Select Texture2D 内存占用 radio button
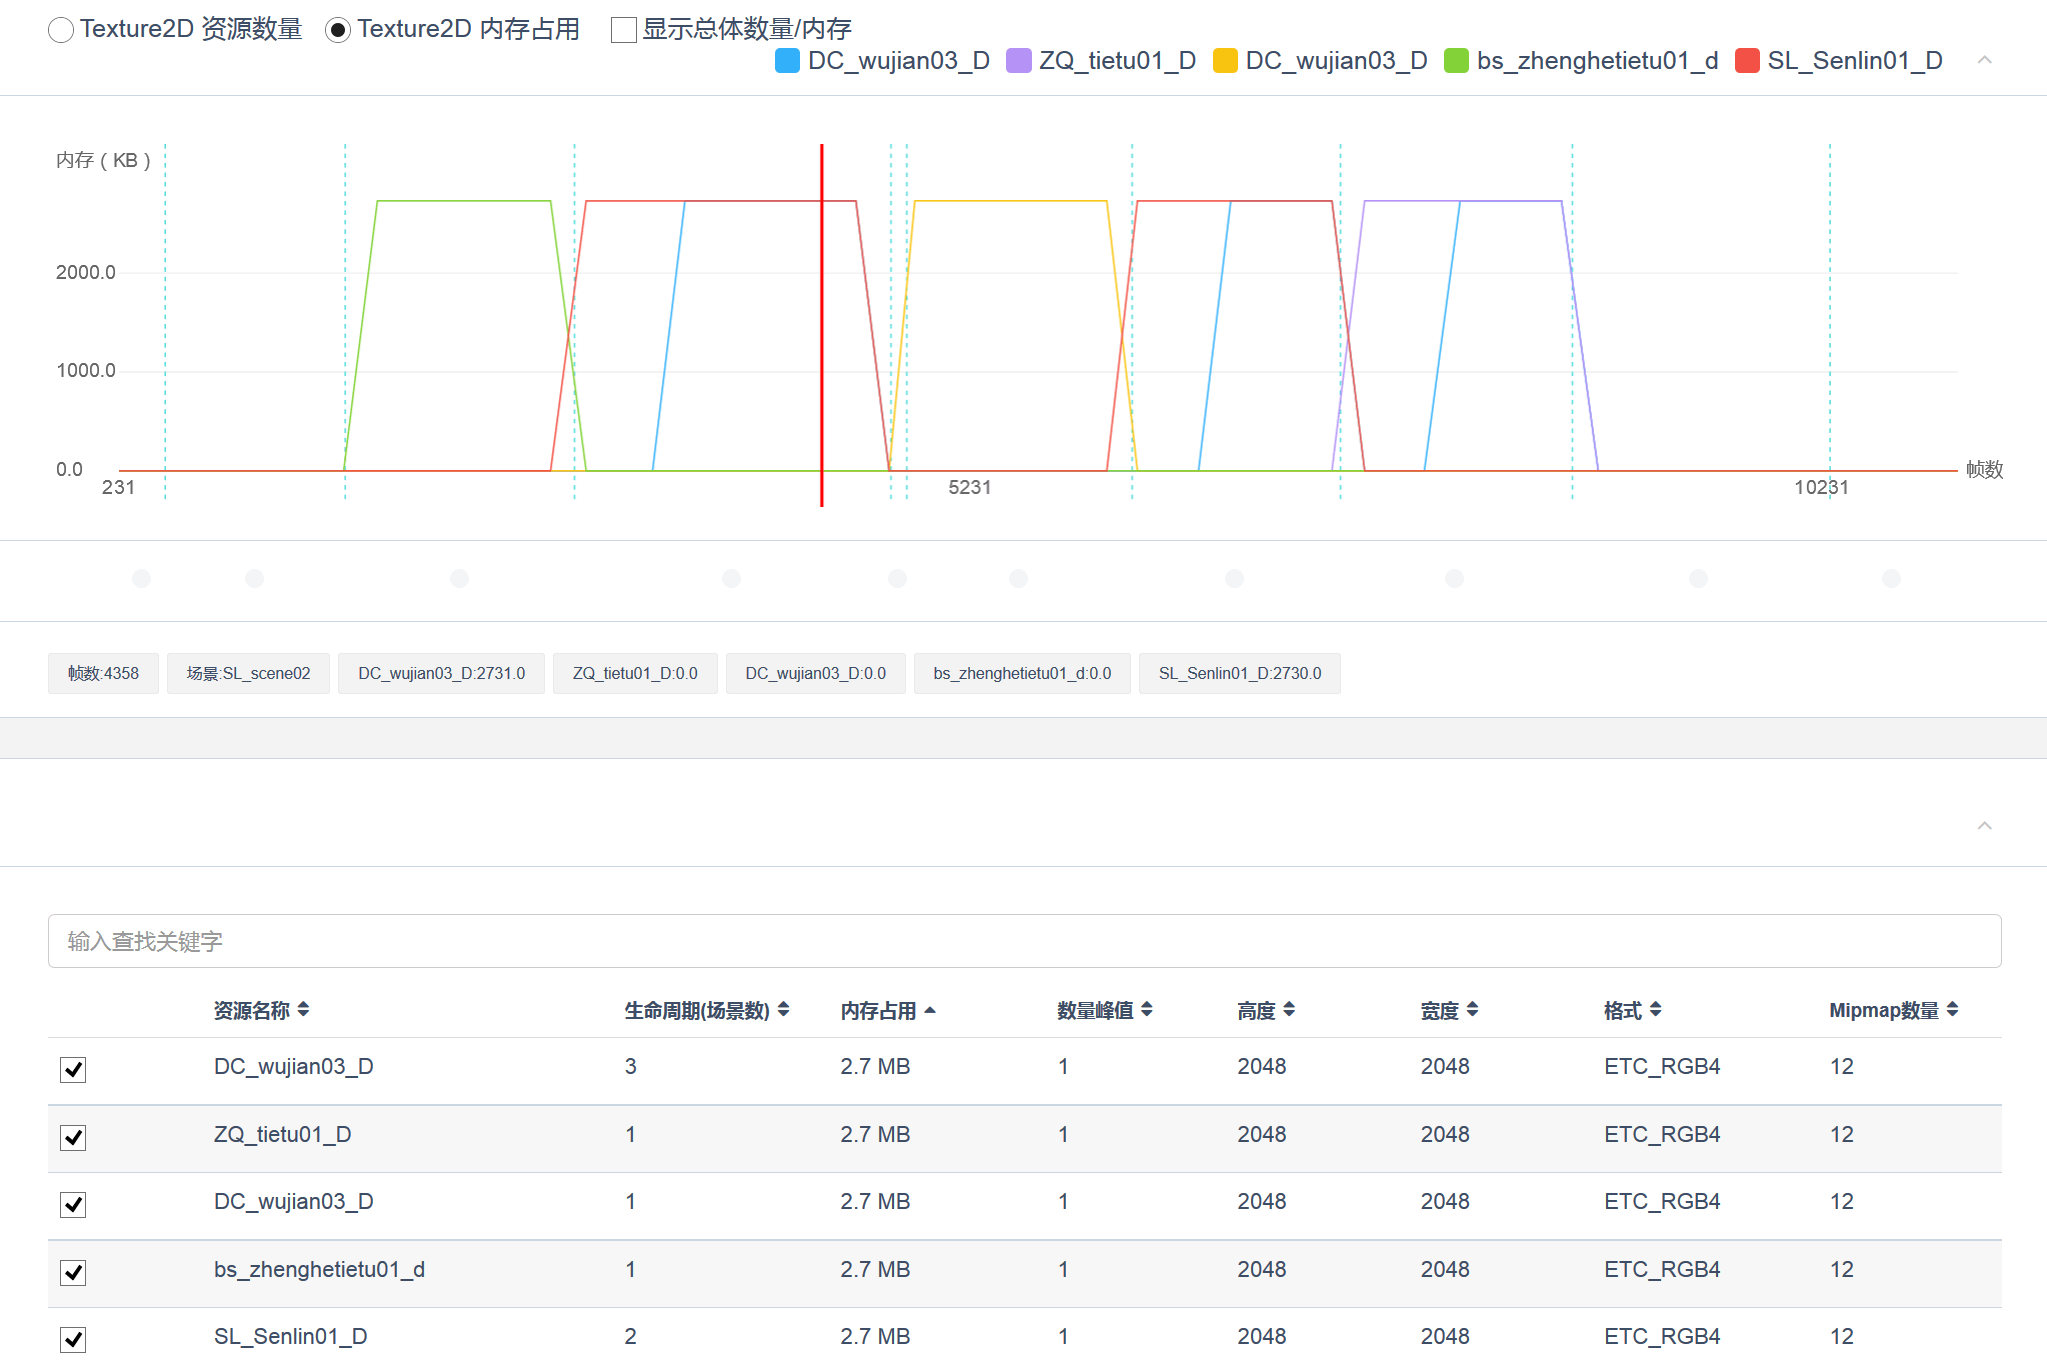 338,30
